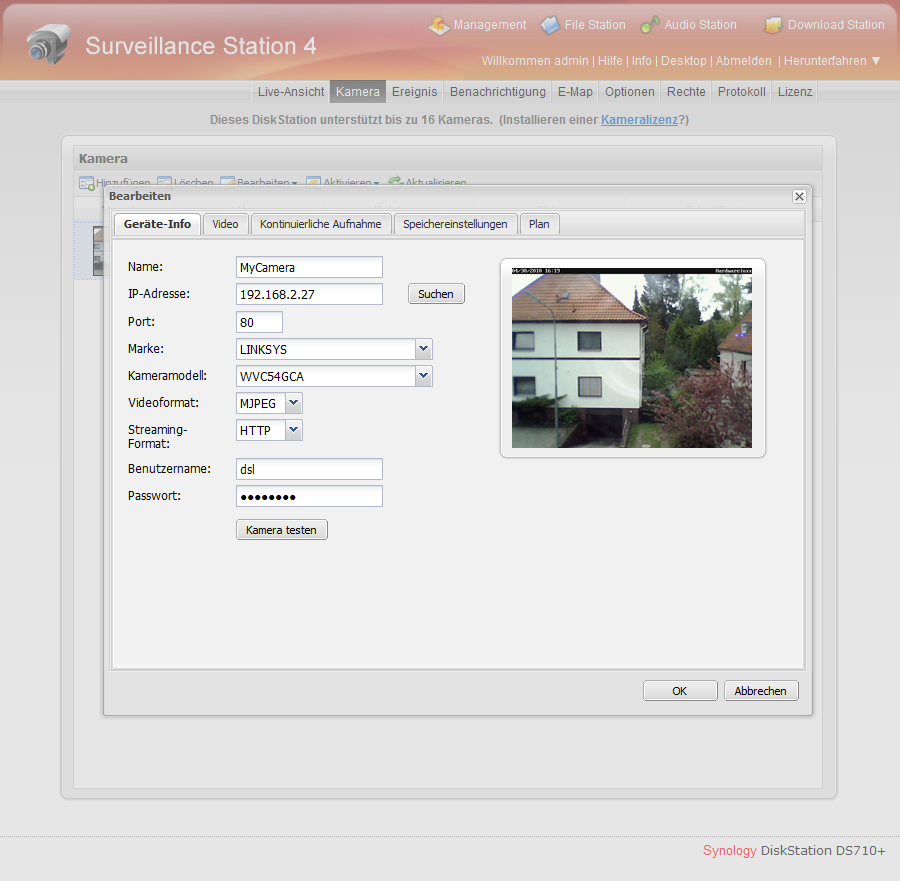This screenshot has height=881, width=900.
Task: Click the Port field showing 80
Action: coord(259,322)
